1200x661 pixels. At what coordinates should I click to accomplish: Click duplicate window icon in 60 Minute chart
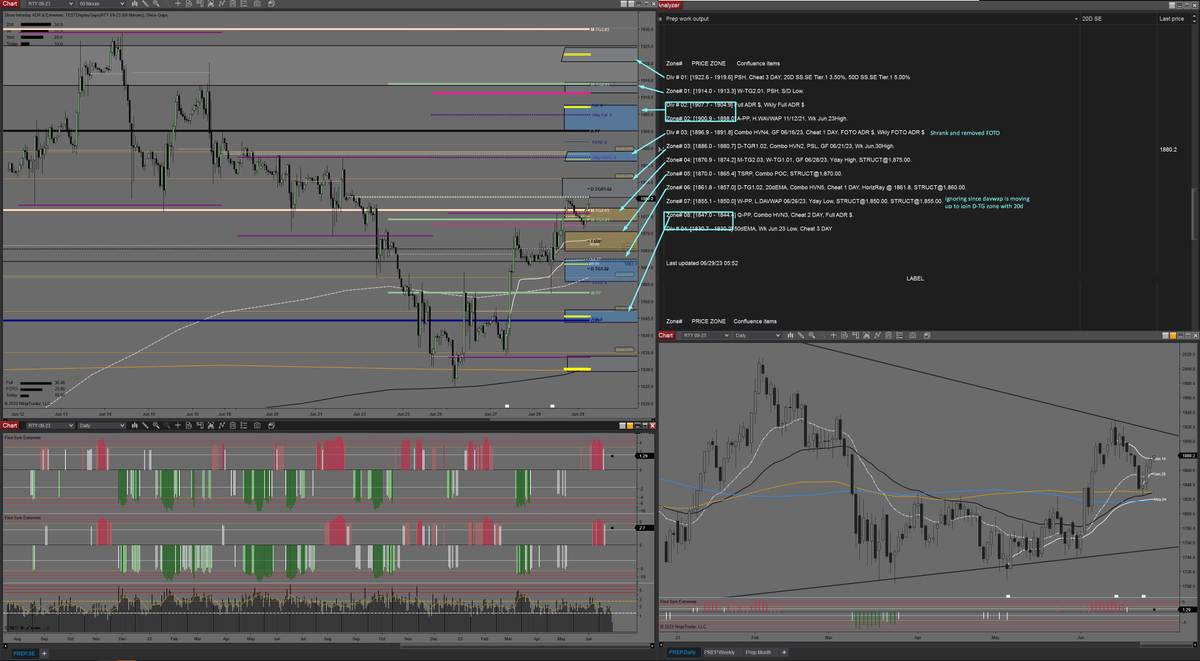[272, 6]
